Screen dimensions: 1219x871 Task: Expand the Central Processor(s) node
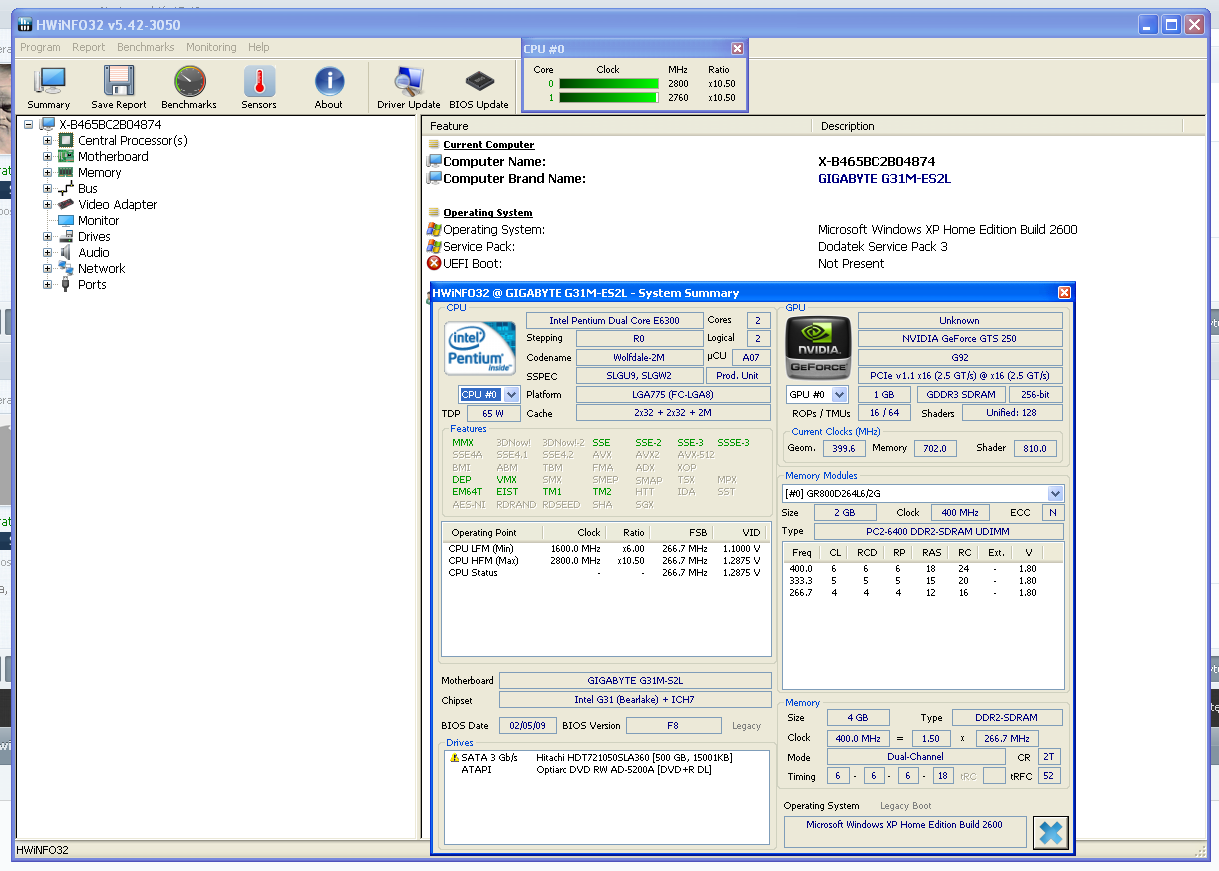coord(47,141)
